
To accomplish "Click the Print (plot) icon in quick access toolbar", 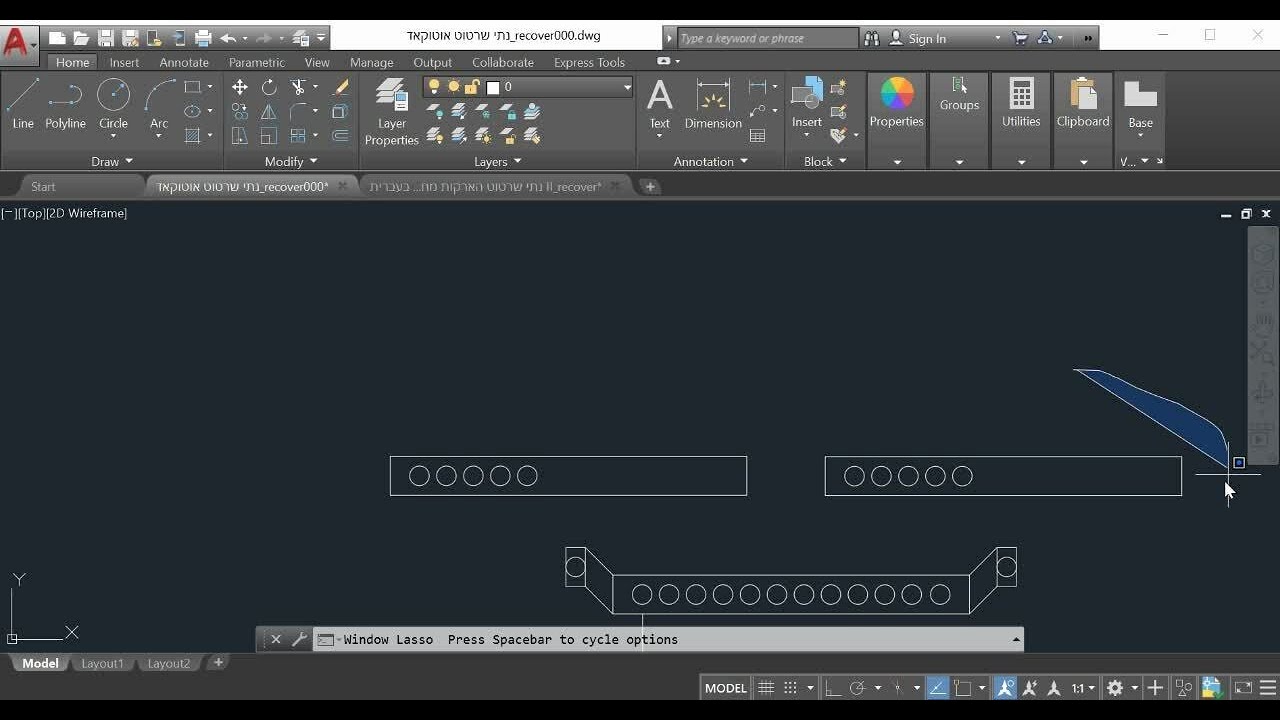I will pyautogui.click(x=203, y=38).
